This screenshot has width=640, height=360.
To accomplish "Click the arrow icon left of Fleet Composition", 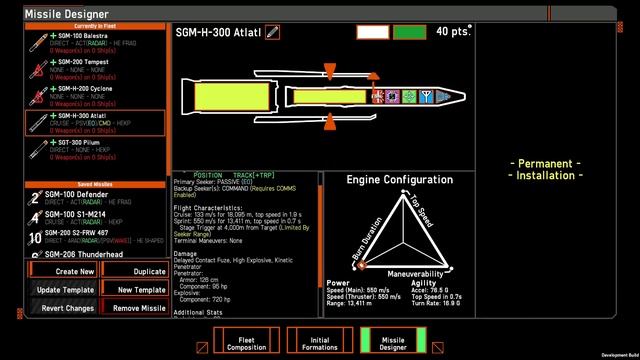I will click(x=202, y=348).
